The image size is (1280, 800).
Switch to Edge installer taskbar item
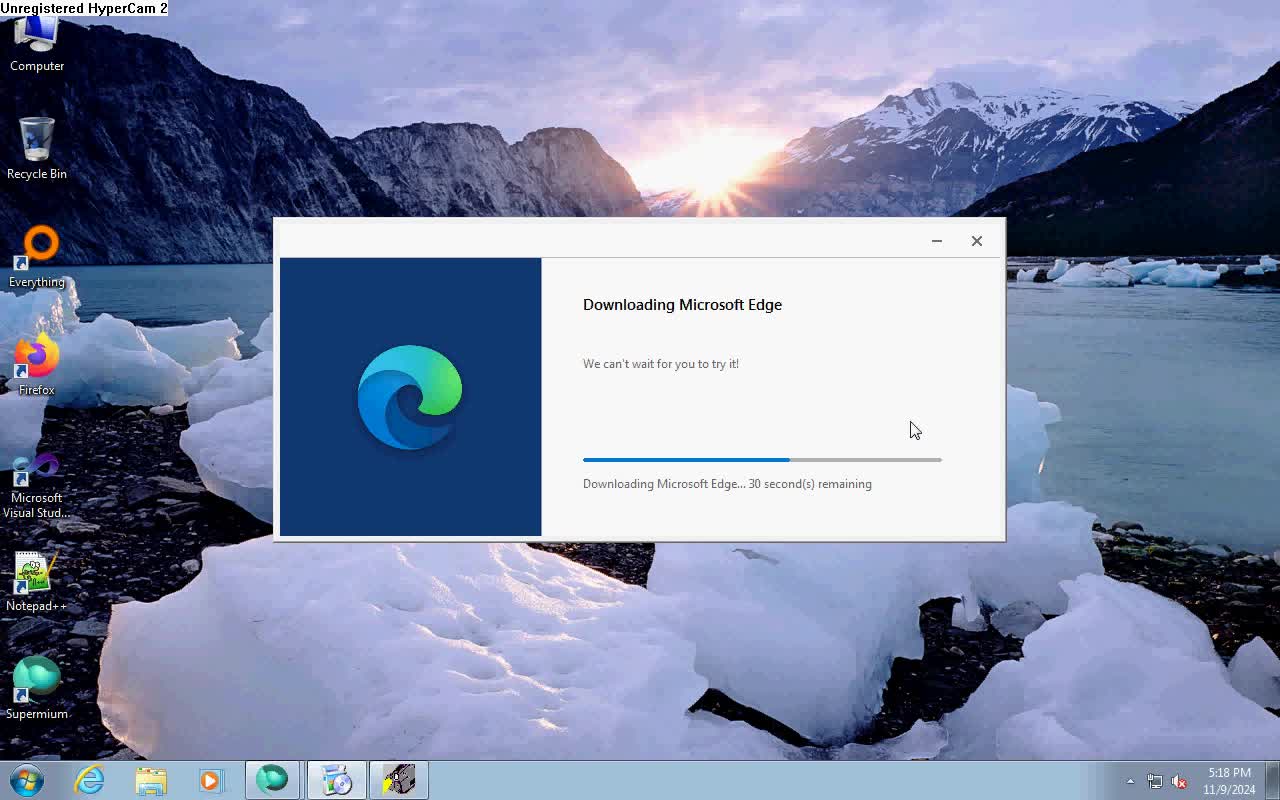tap(337, 780)
